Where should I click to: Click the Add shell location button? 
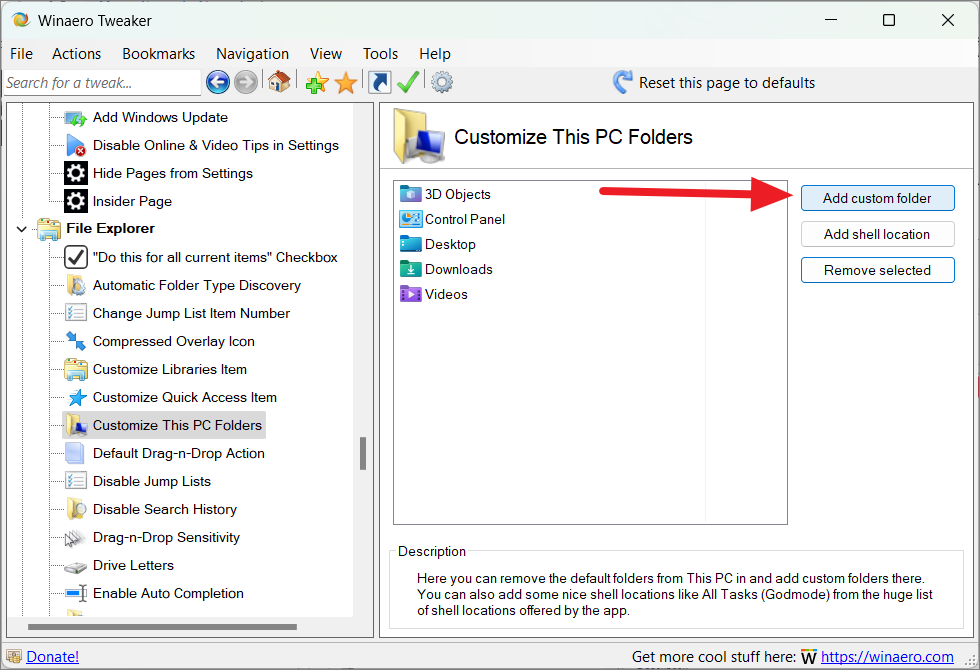point(878,234)
